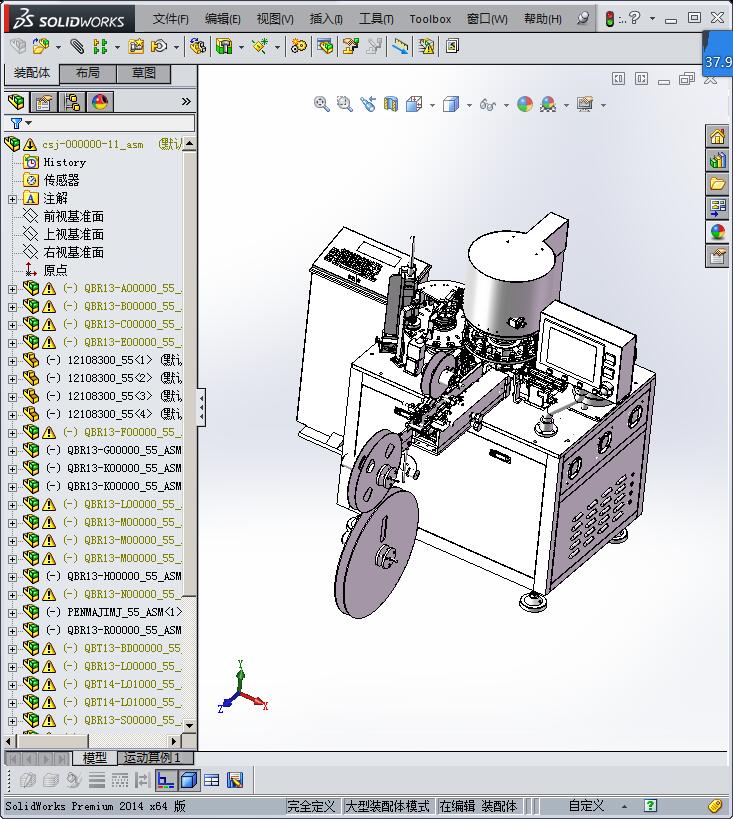The height and width of the screenshot is (819, 733).
Task: Open the PropertyManager tab icon
Action: pos(44,102)
